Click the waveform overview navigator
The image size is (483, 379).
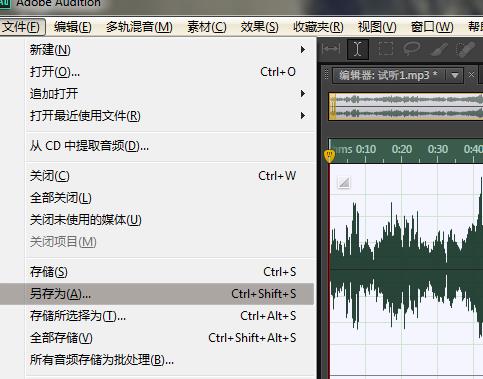406,106
